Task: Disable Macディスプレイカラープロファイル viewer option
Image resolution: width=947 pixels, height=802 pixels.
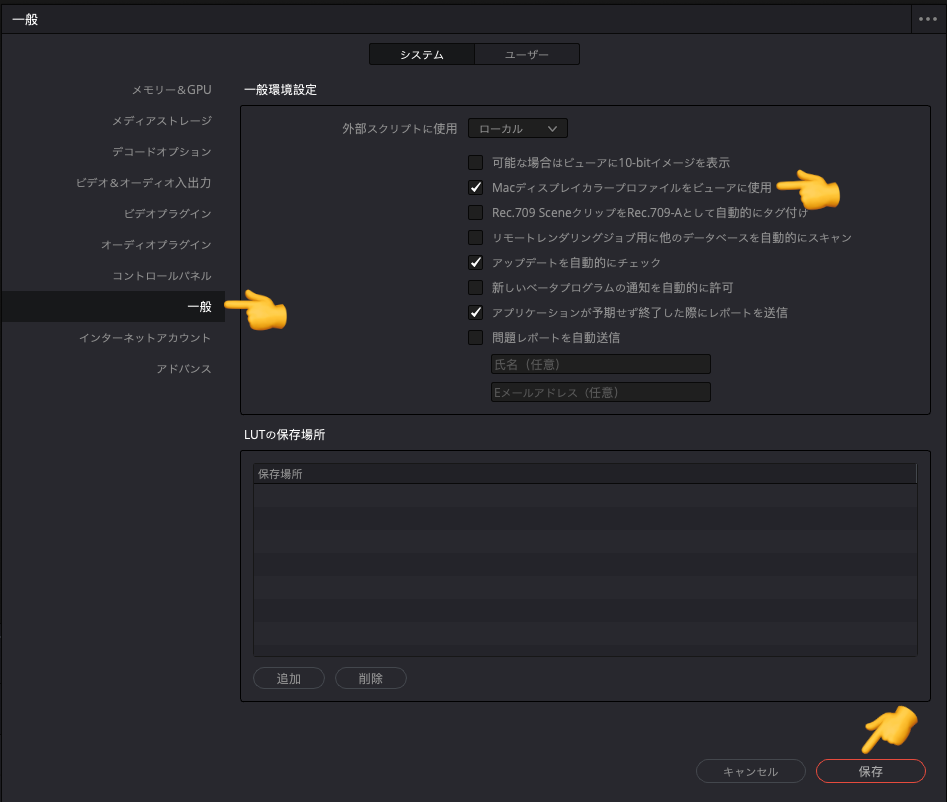Action: coord(476,188)
